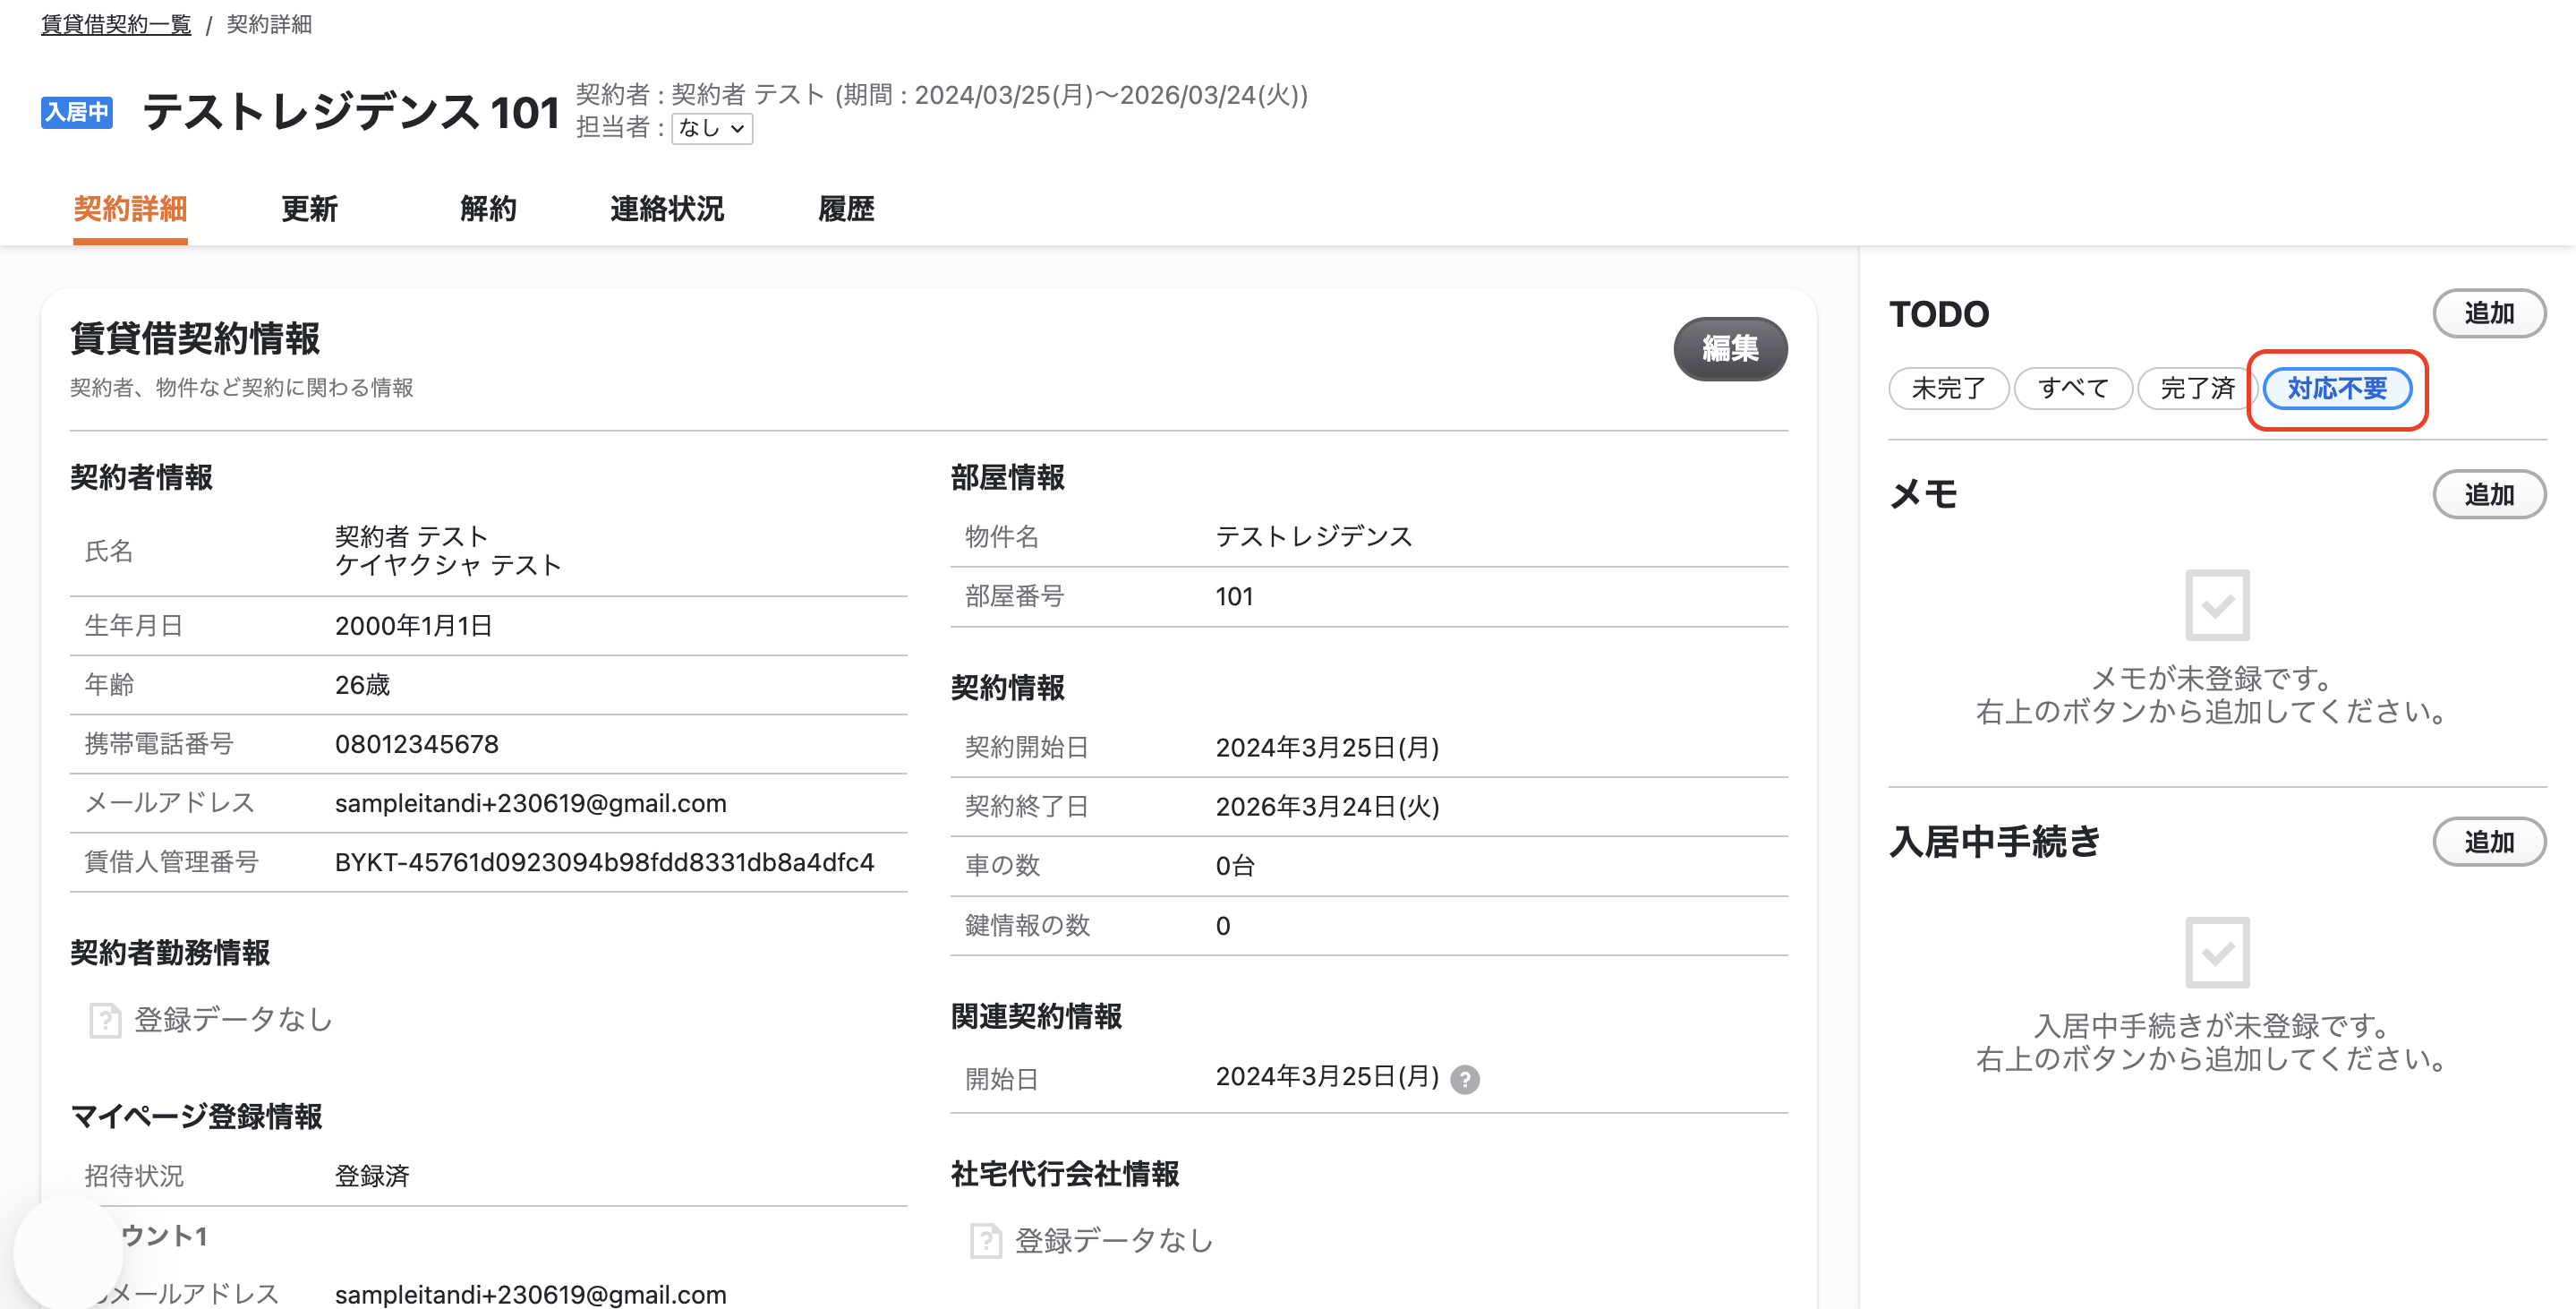This screenshot has height=1309, width=2576.
Task: Filter TODO by 未完了
Action: tap(1948, 388)
